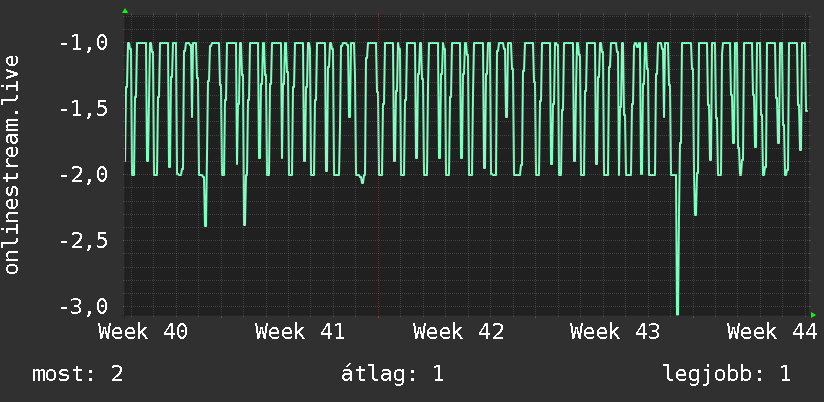Screen dimensions: 824x402
Task: Click the 'most: 2' statistic
Action: coord(78,374)
